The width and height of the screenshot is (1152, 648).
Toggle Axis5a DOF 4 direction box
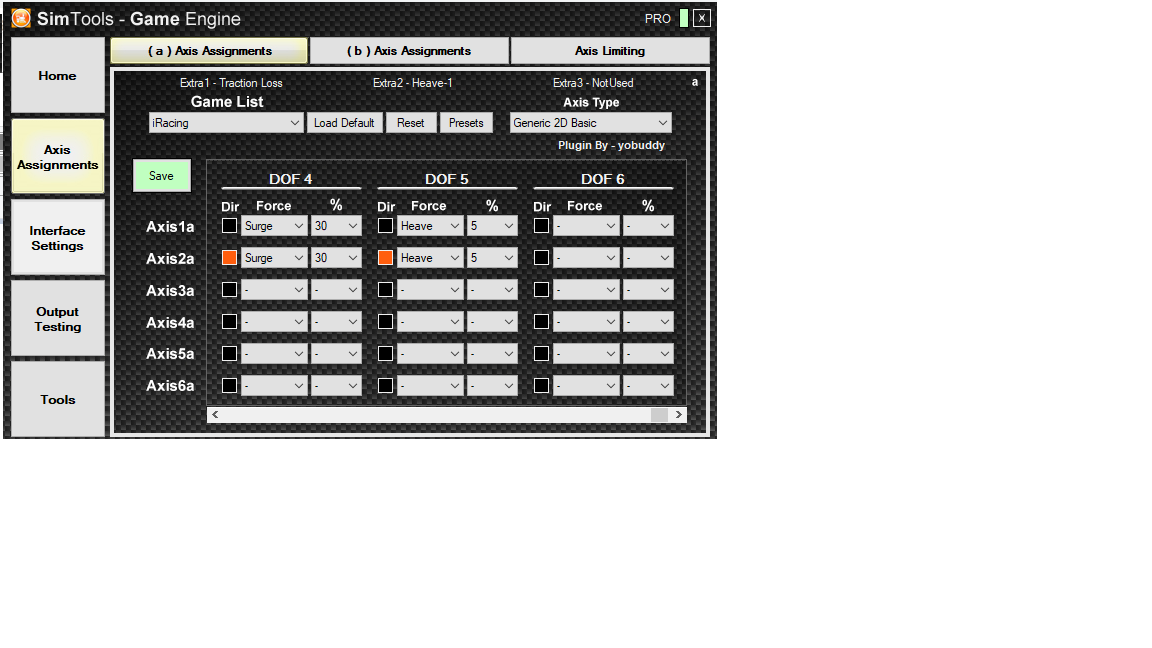[229, 353]
